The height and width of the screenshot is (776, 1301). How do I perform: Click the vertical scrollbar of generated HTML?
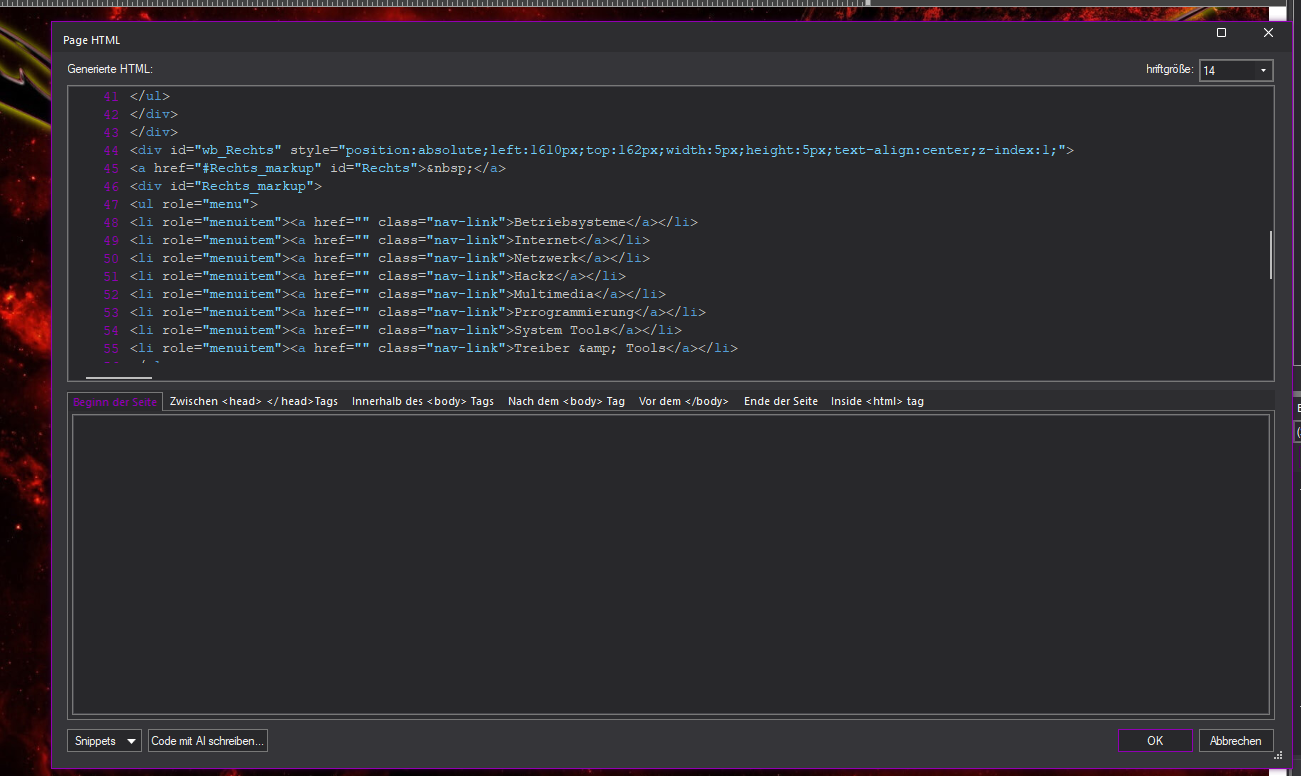coord(1271,254)
